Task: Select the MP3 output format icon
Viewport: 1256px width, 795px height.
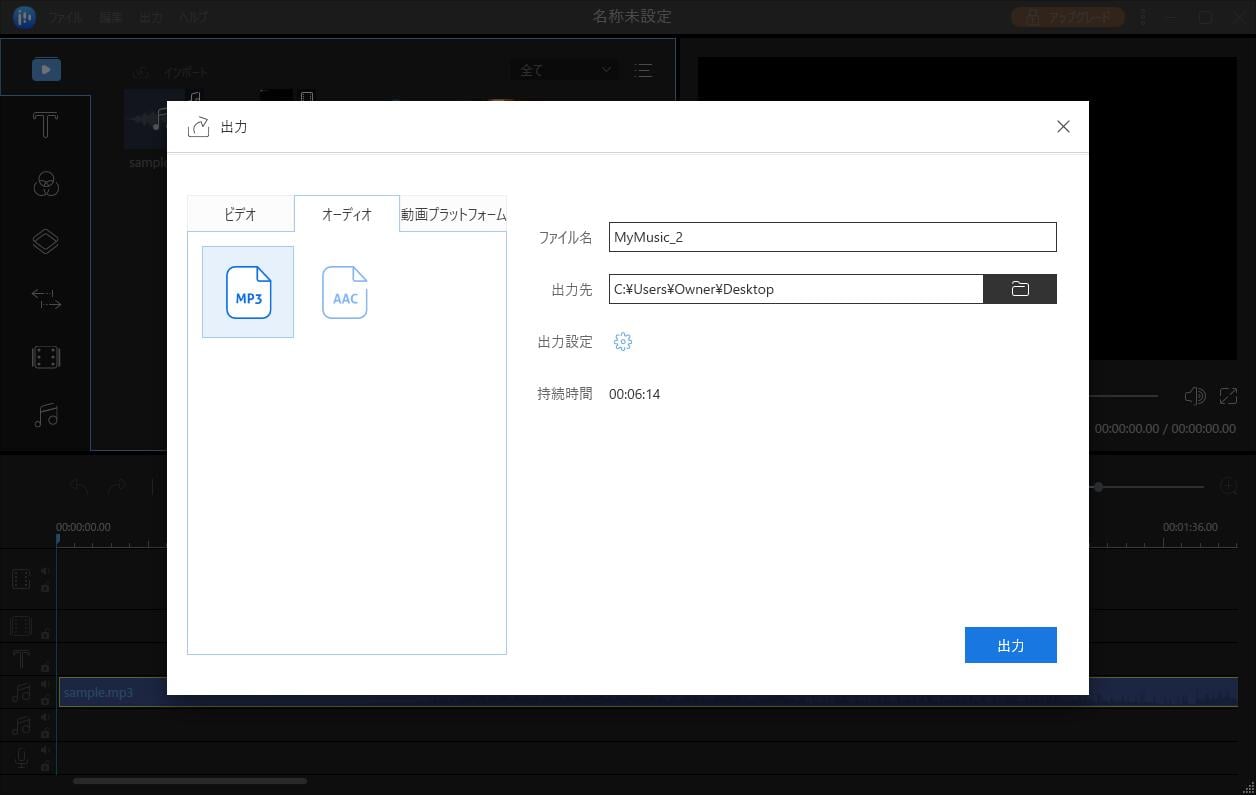Action: point(248,292)
